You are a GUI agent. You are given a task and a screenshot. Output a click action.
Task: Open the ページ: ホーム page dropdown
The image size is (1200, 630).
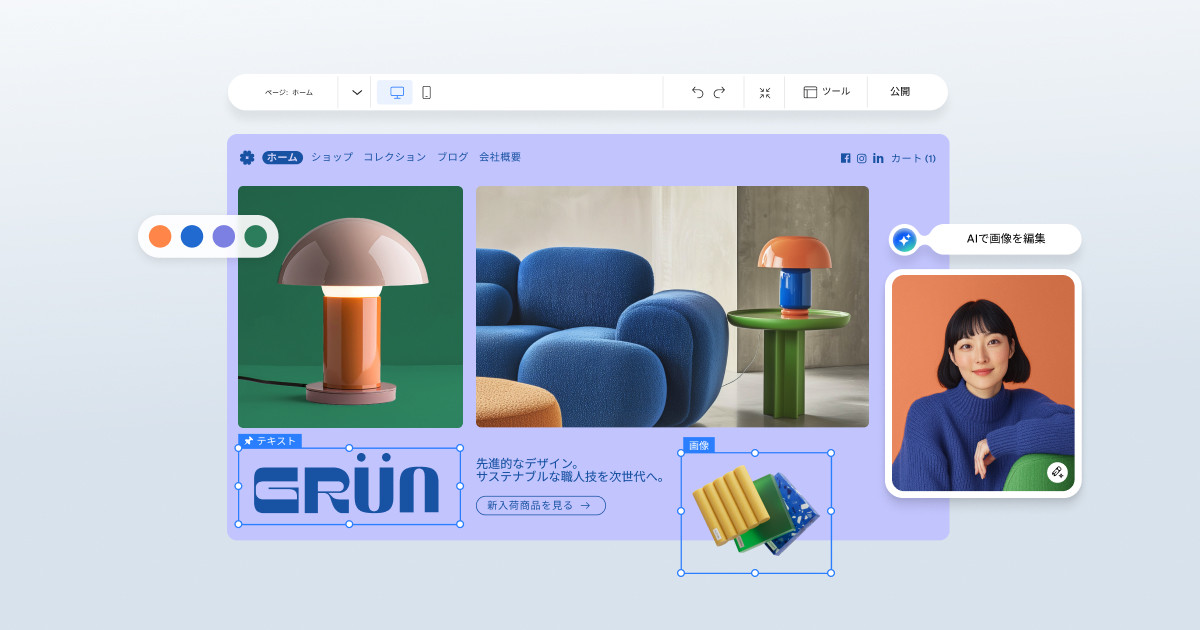tap(289, 92)
